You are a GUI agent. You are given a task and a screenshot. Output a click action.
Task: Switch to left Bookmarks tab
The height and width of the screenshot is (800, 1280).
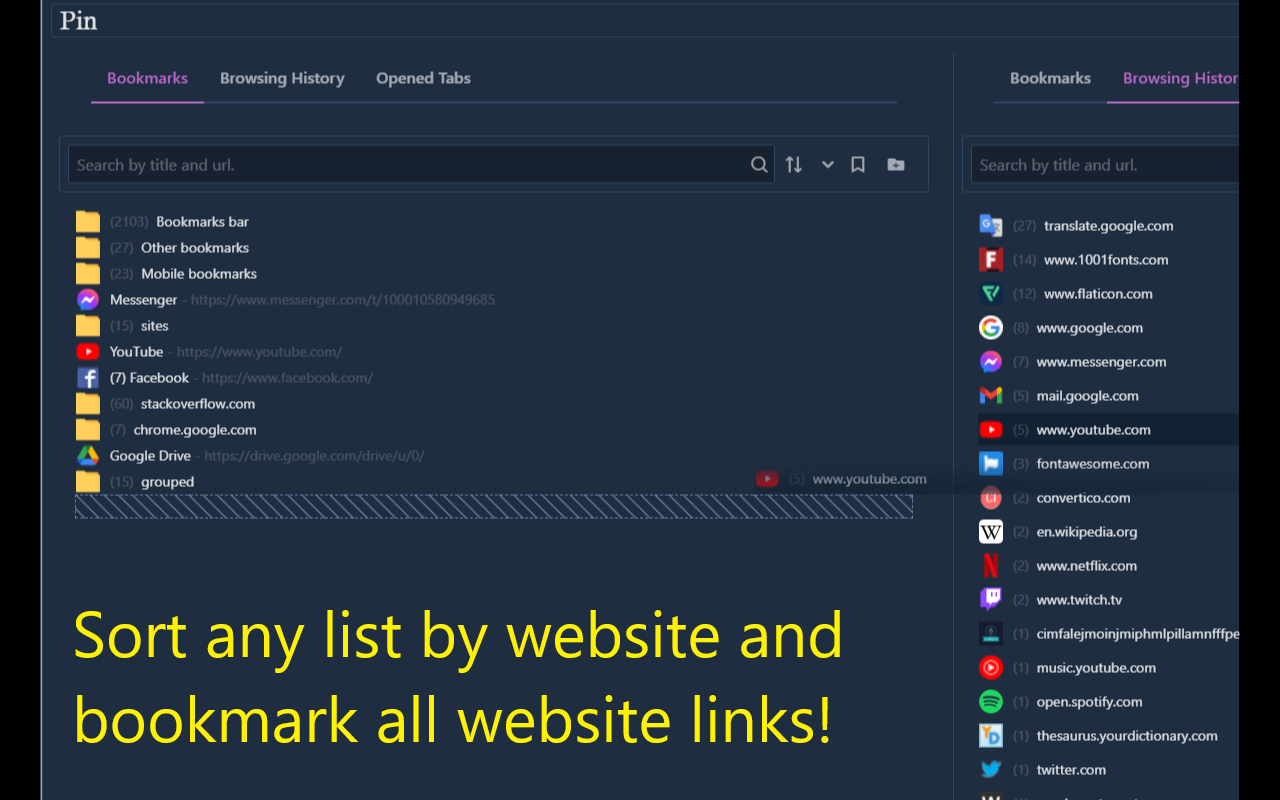click(x=147, y=78)
